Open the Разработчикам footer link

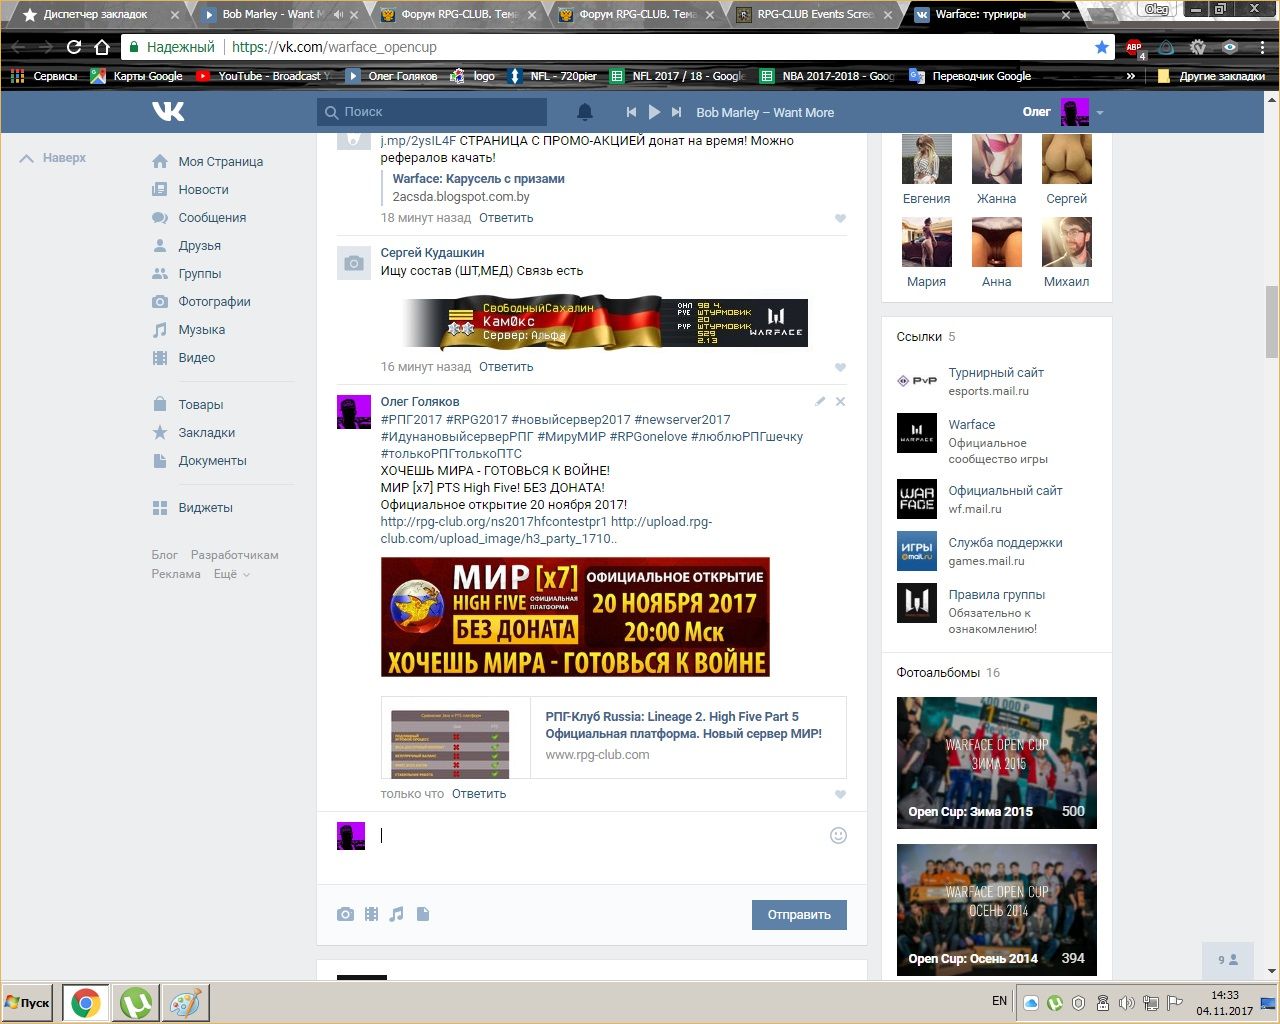[235, 555]
